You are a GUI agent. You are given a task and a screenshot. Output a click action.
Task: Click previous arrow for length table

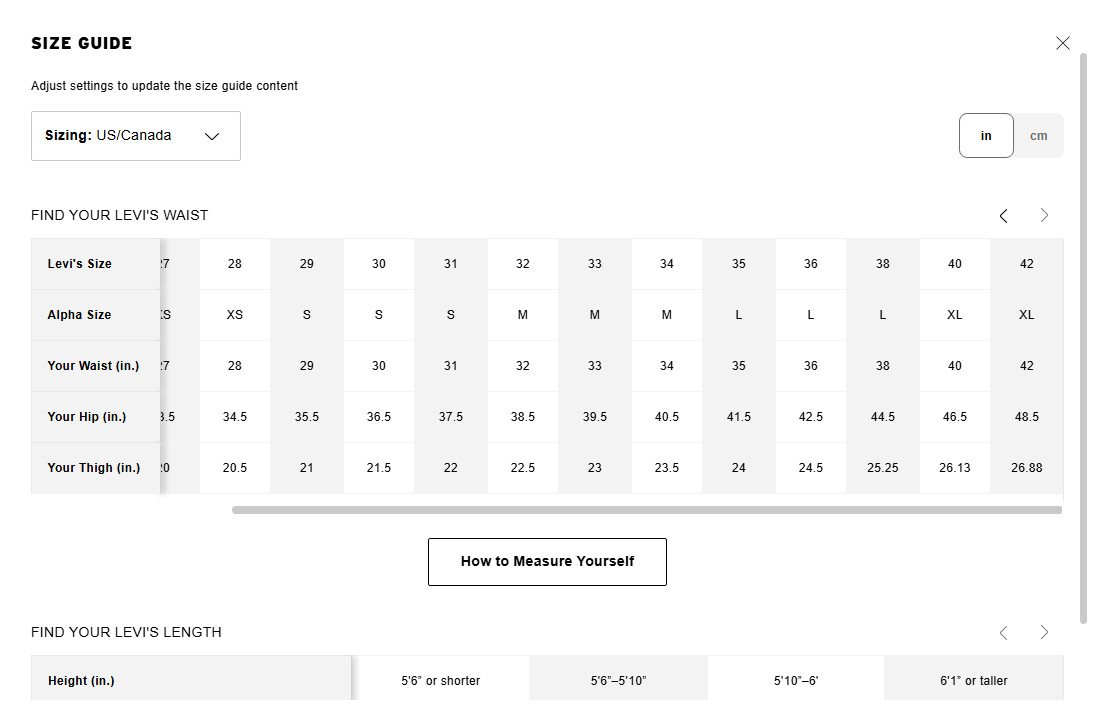pos(1004,632)
